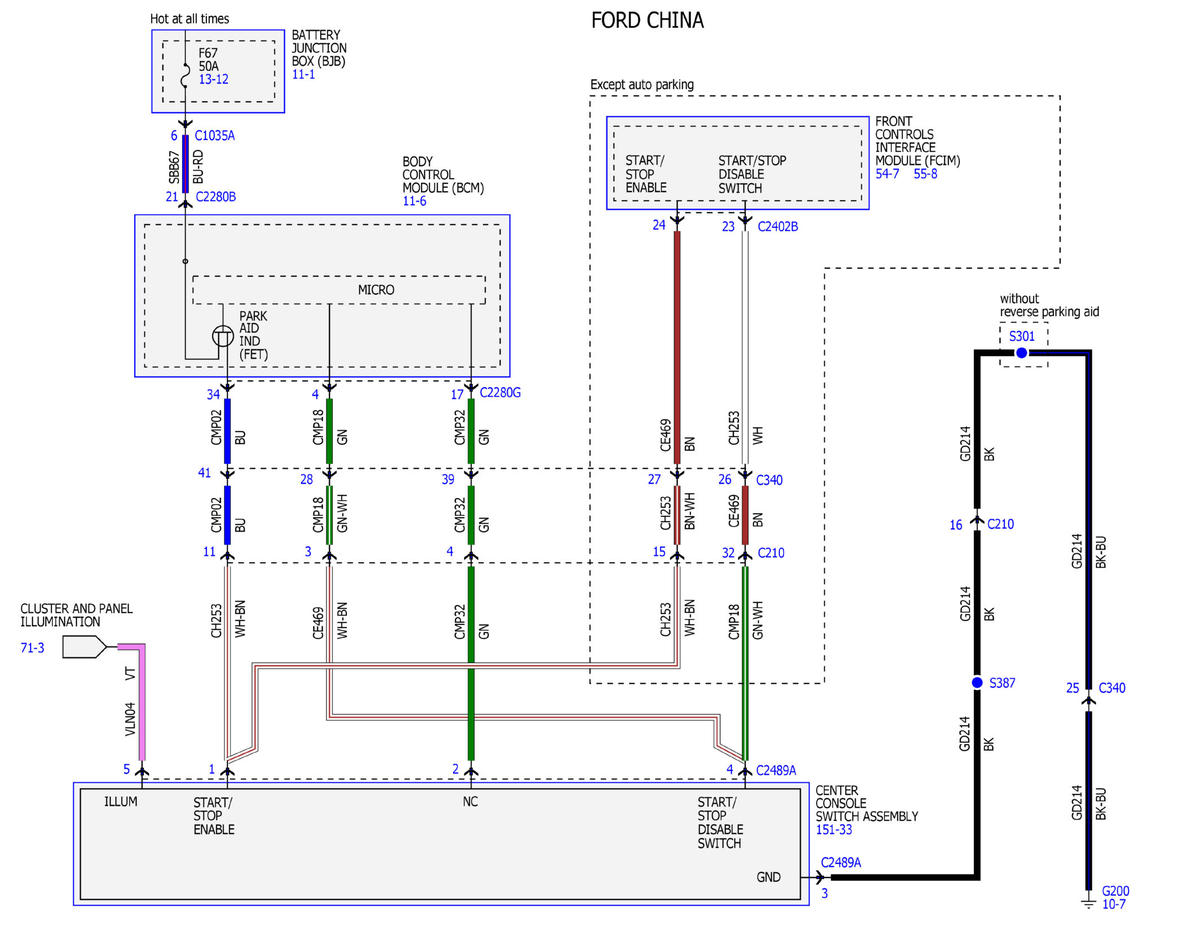Screen dimensions: 1200x927
Task: Open the G200 ground link
Action: 1115,891
